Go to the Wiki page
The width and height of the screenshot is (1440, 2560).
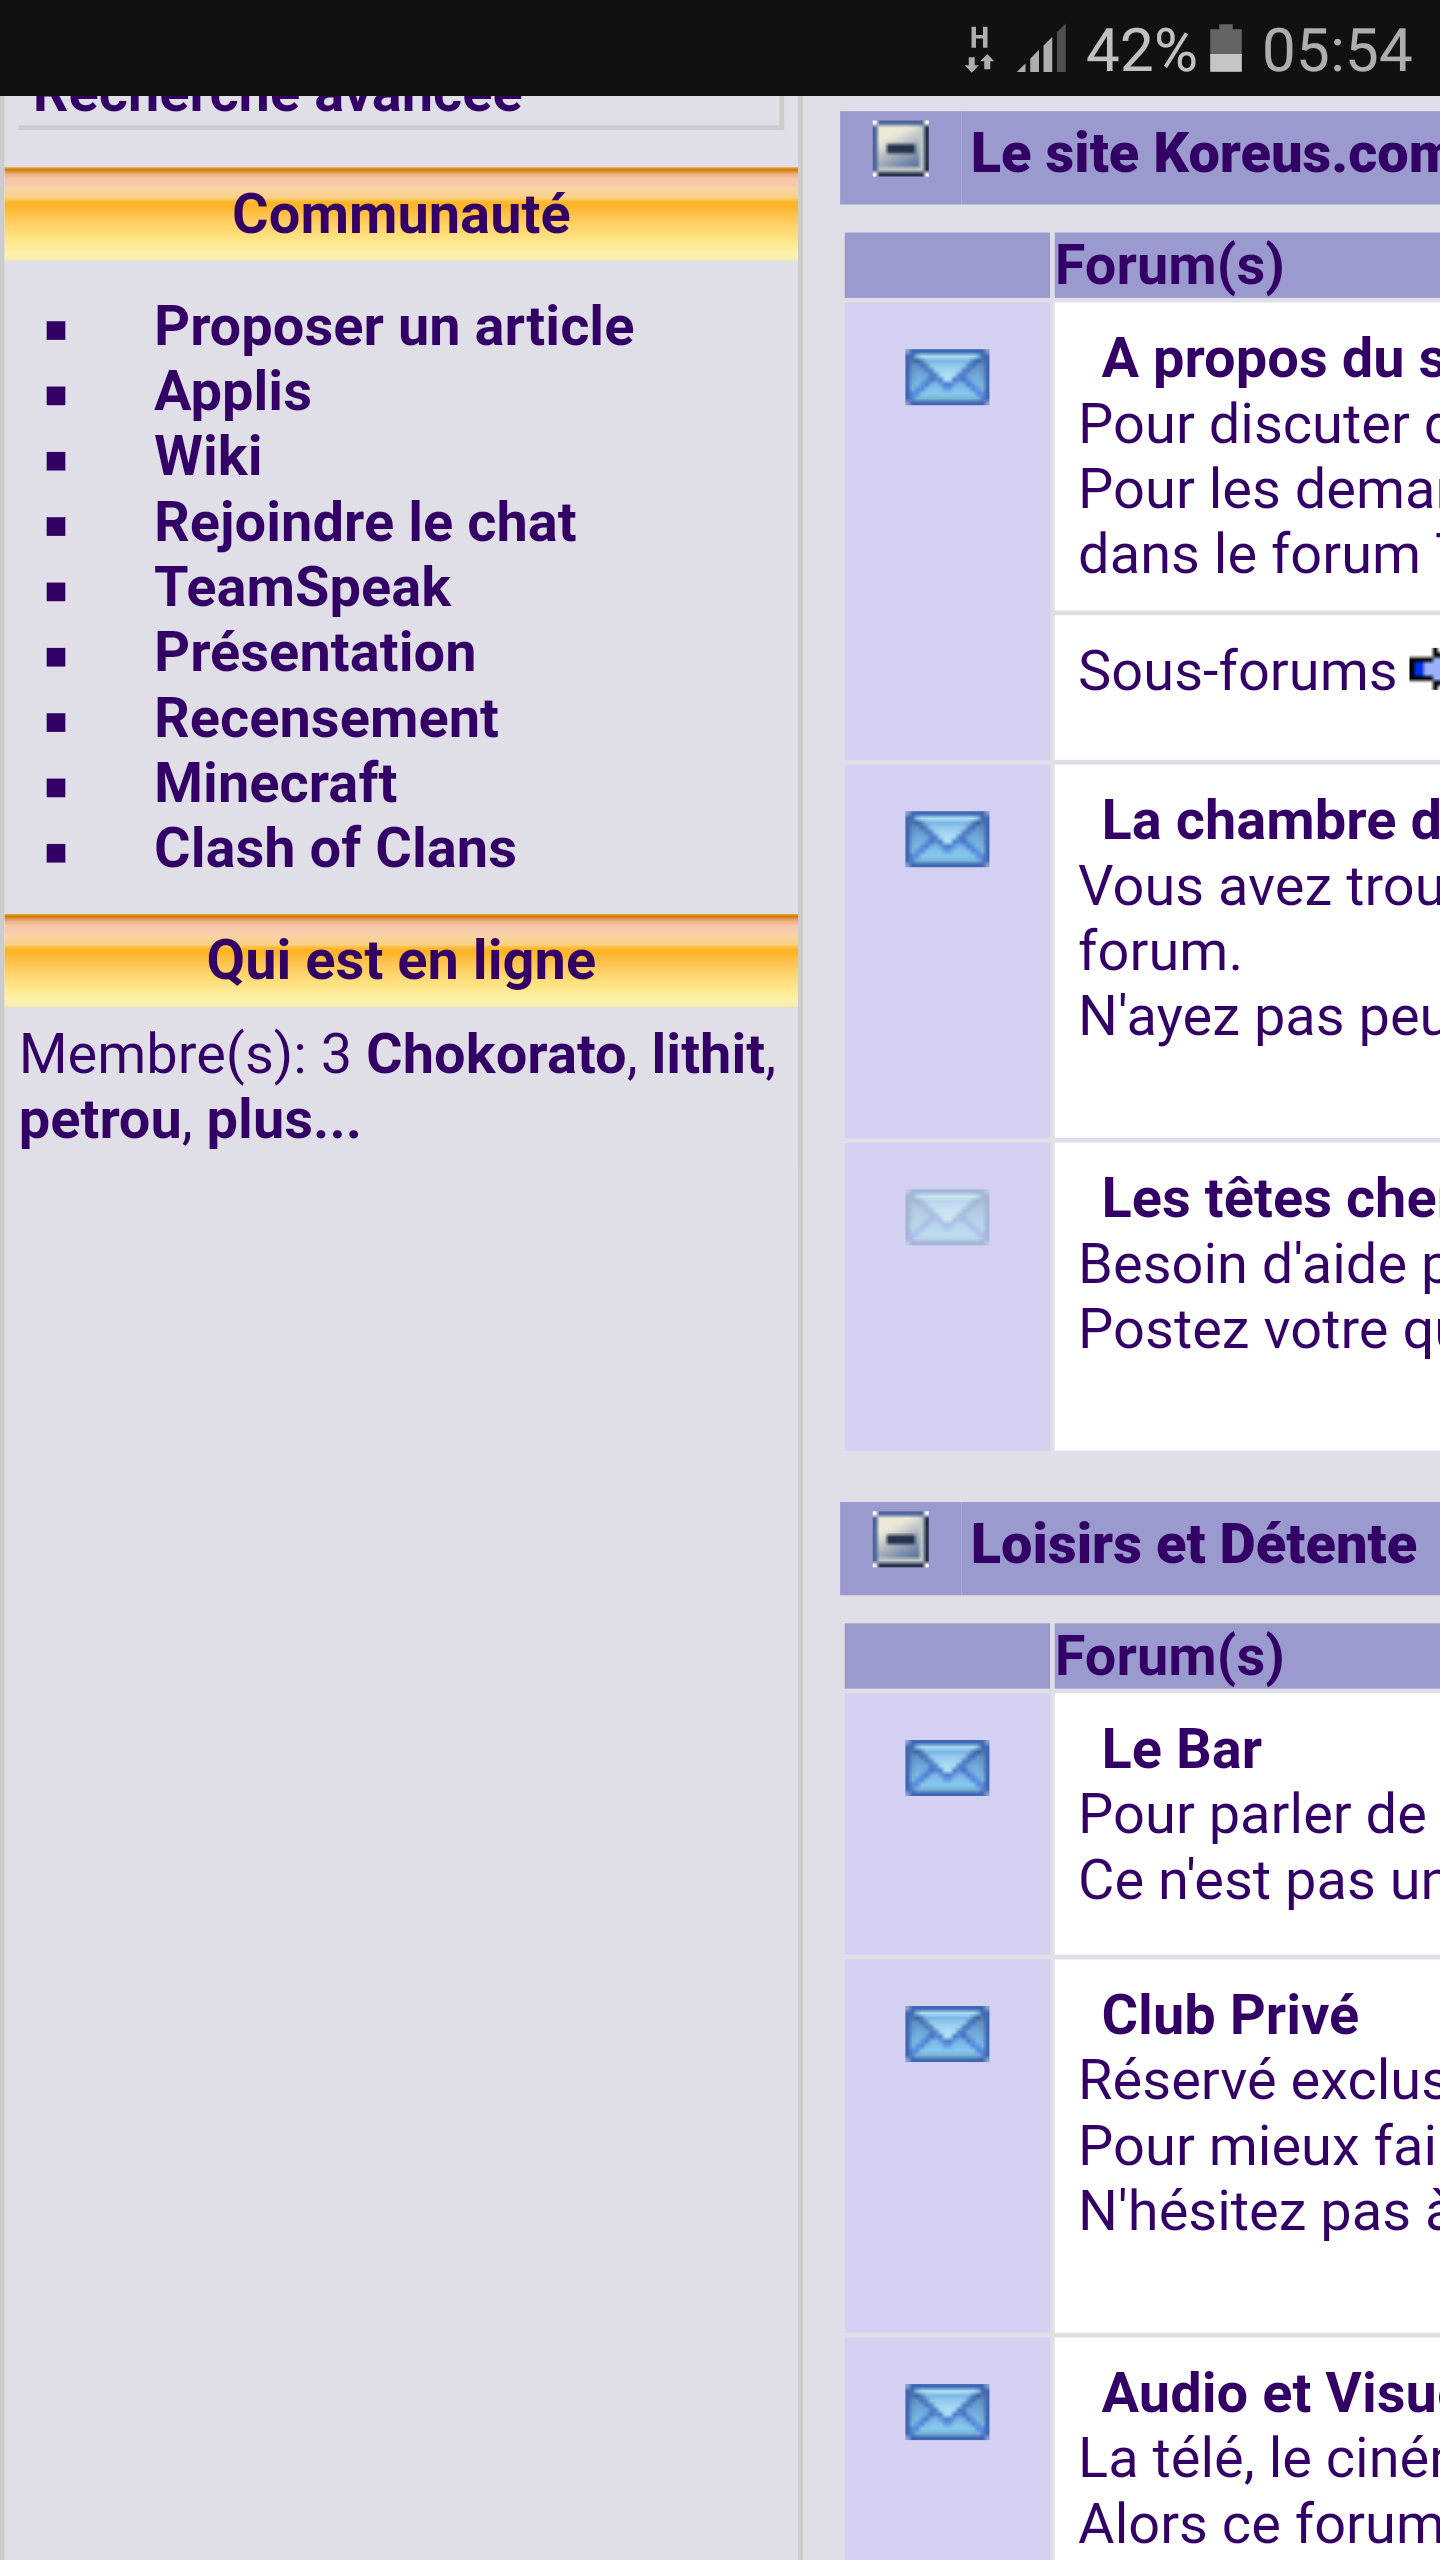coord(208,457)
